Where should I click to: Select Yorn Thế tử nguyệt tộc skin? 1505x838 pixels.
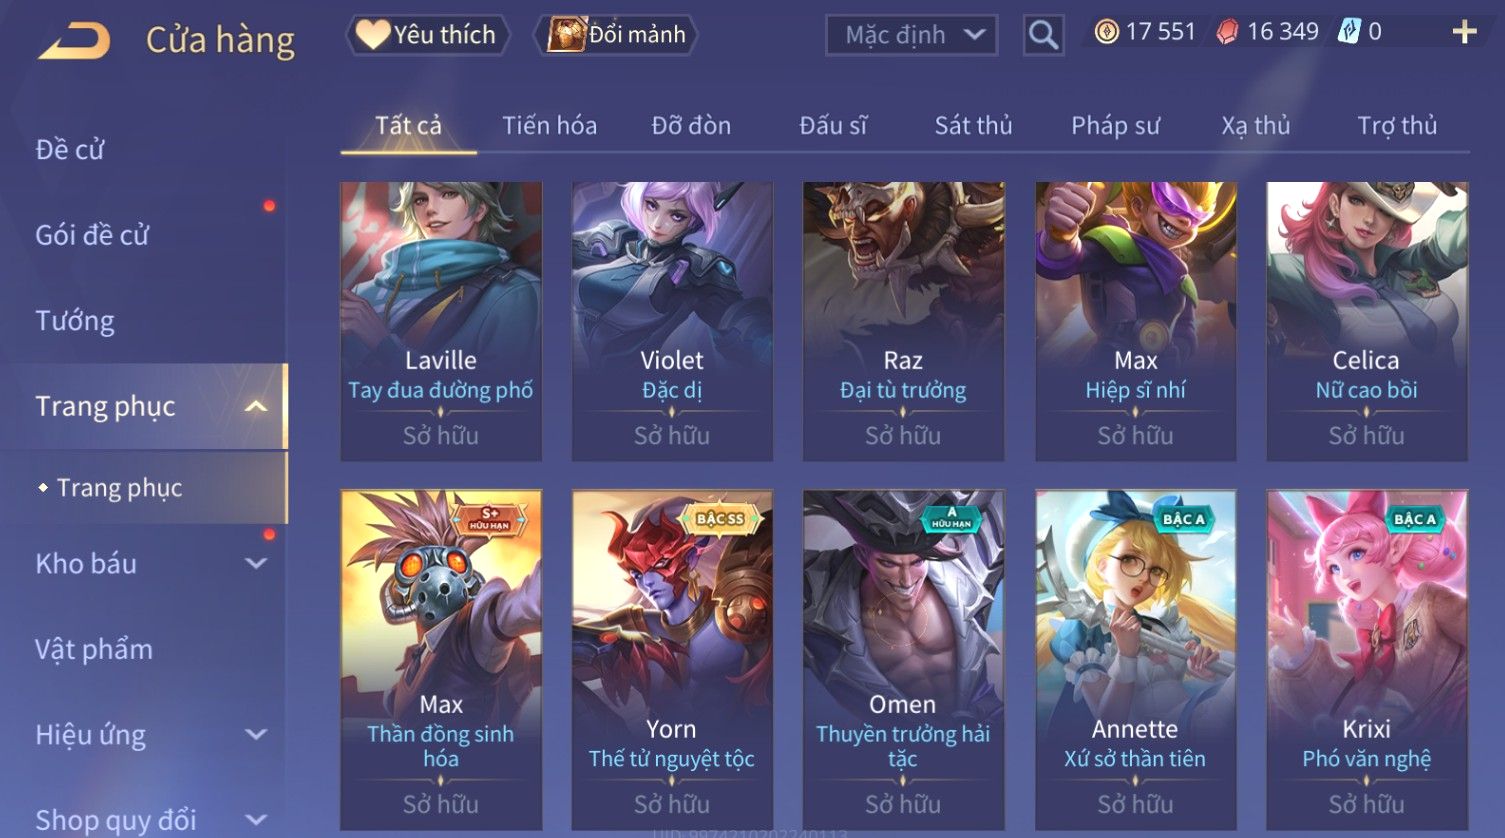[672, 659]
